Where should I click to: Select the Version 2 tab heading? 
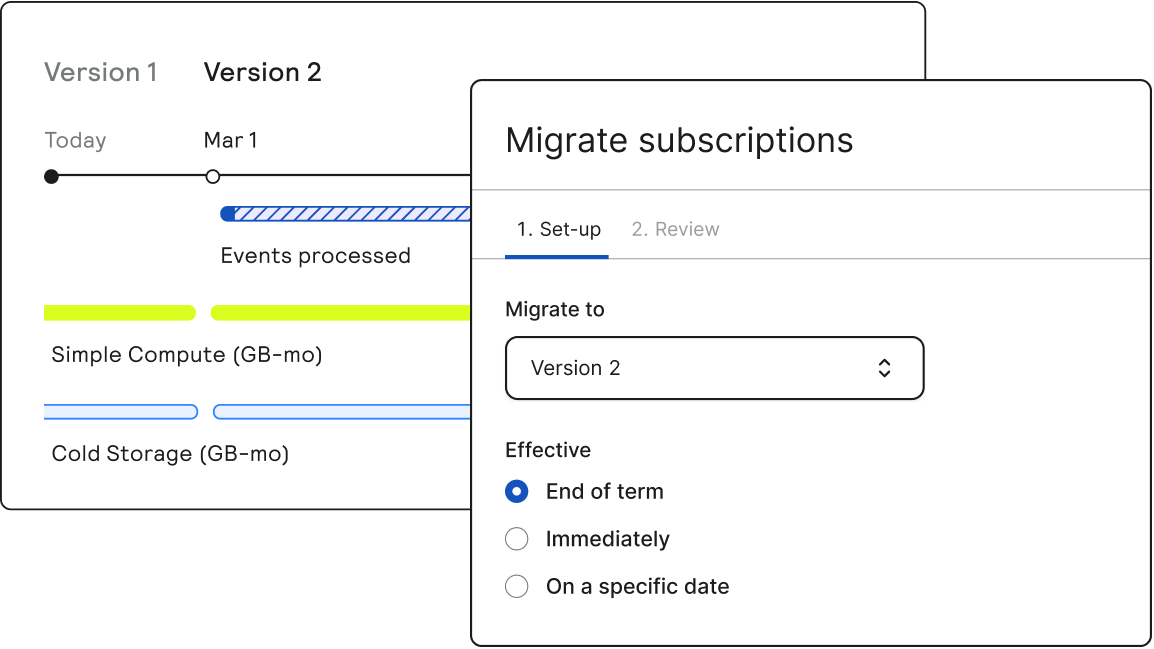pyautogui.click(x=262, y=73)
